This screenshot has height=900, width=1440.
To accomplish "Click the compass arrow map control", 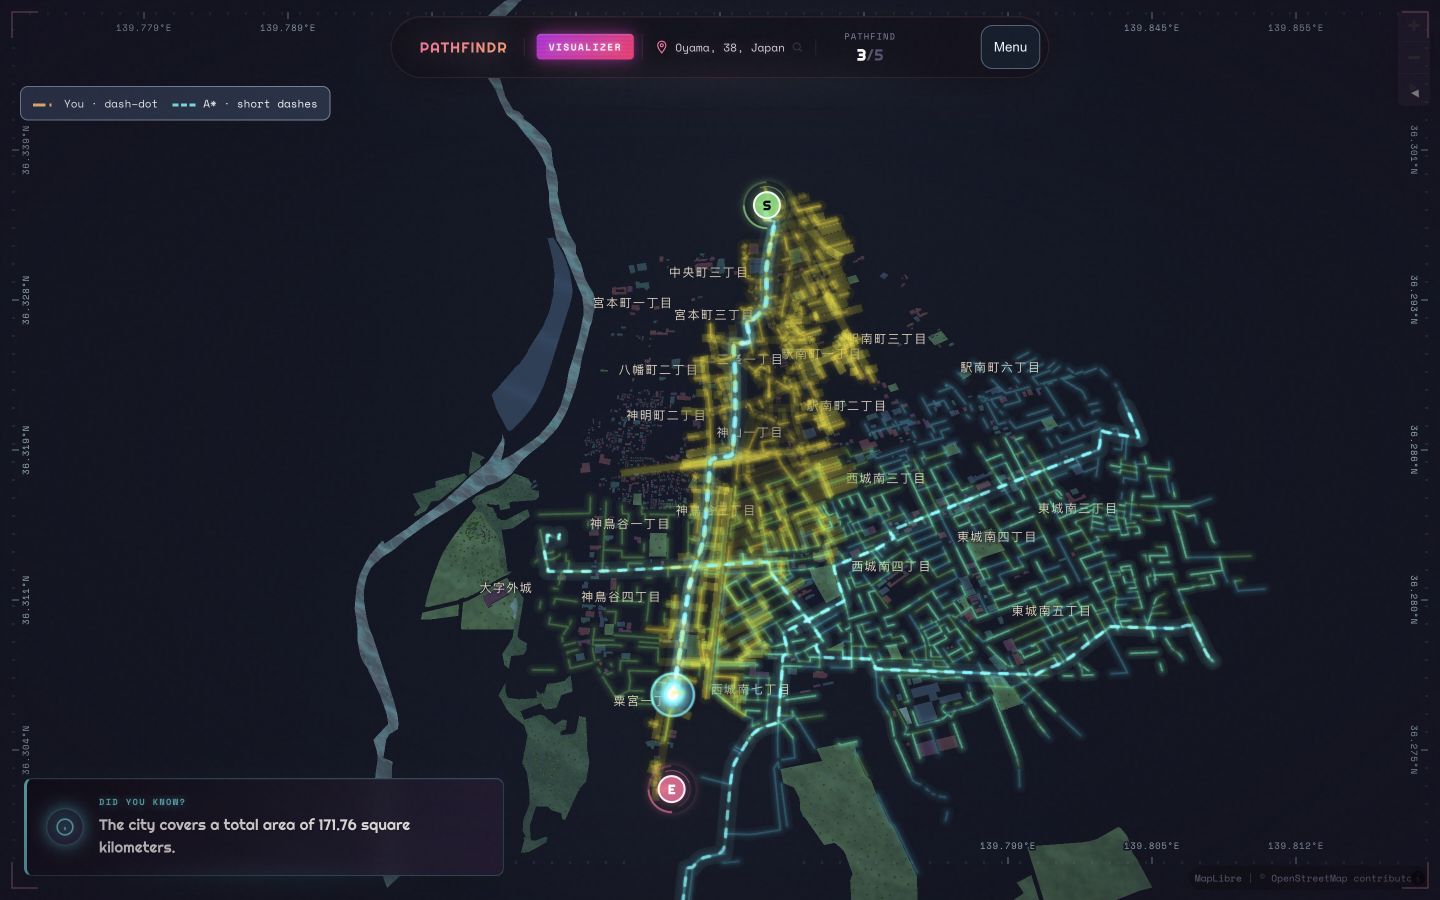I will (x=1414, y=92).
